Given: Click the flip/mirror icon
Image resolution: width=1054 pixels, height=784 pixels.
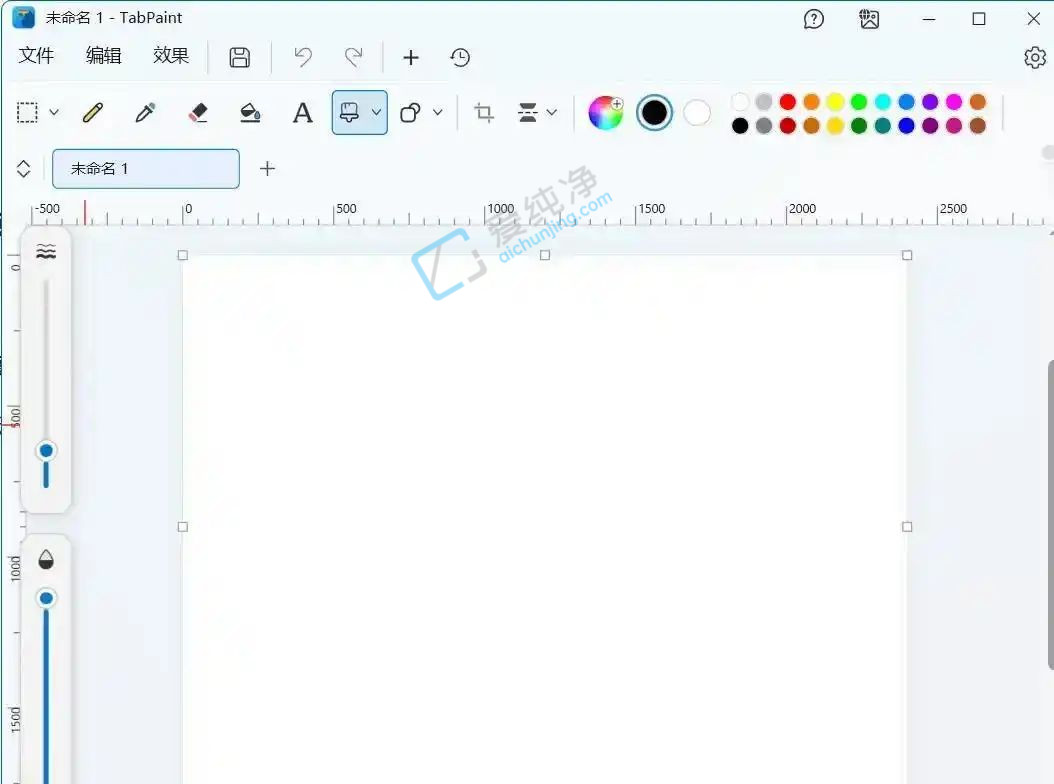Looking at the screenshot, I should (x=528, y=112).
